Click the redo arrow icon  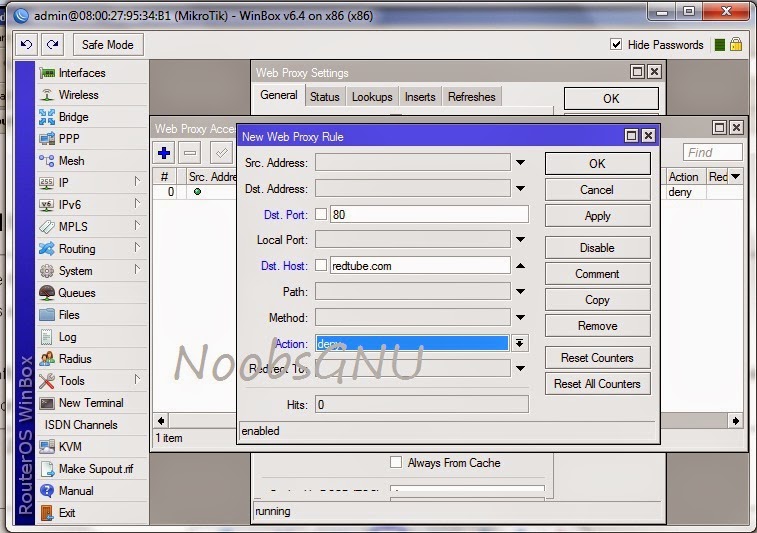pyautogui.click(x=53, y=45)
